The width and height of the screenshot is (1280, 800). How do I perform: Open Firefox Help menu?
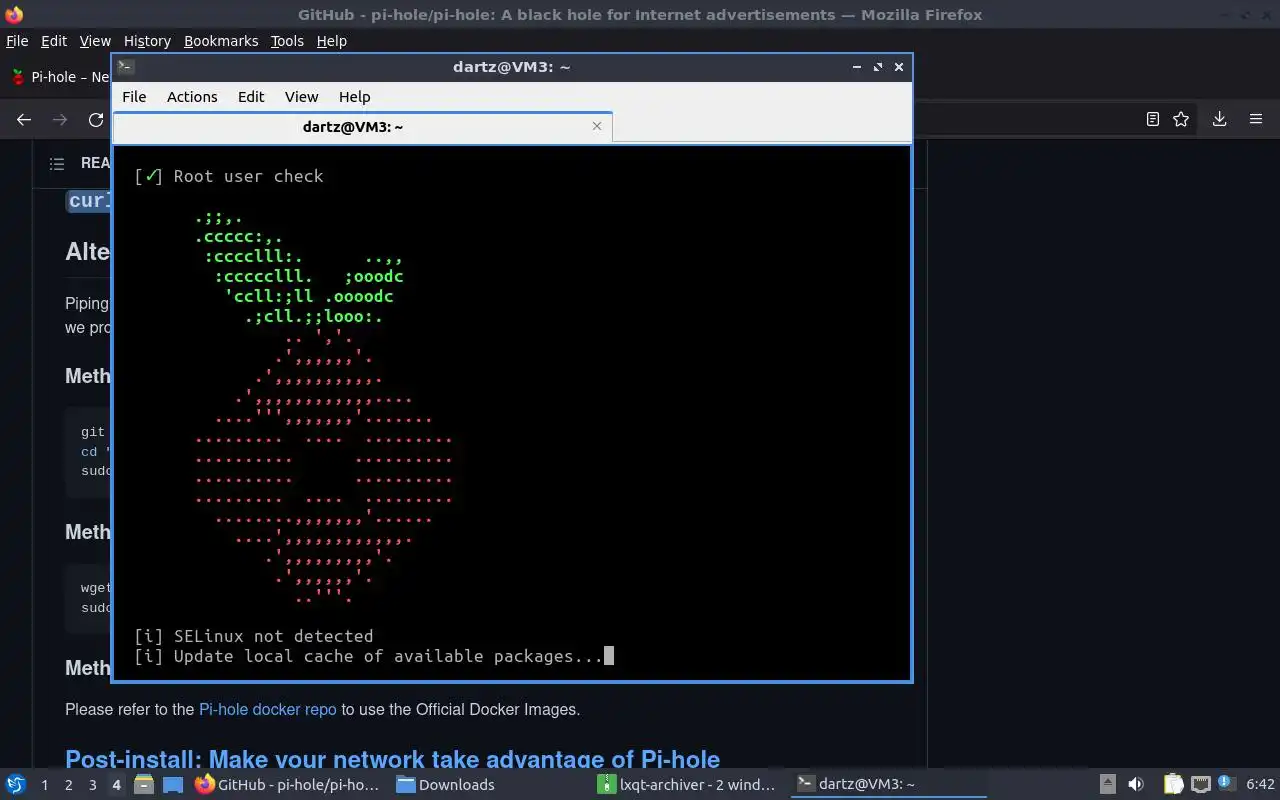(331, 41)
